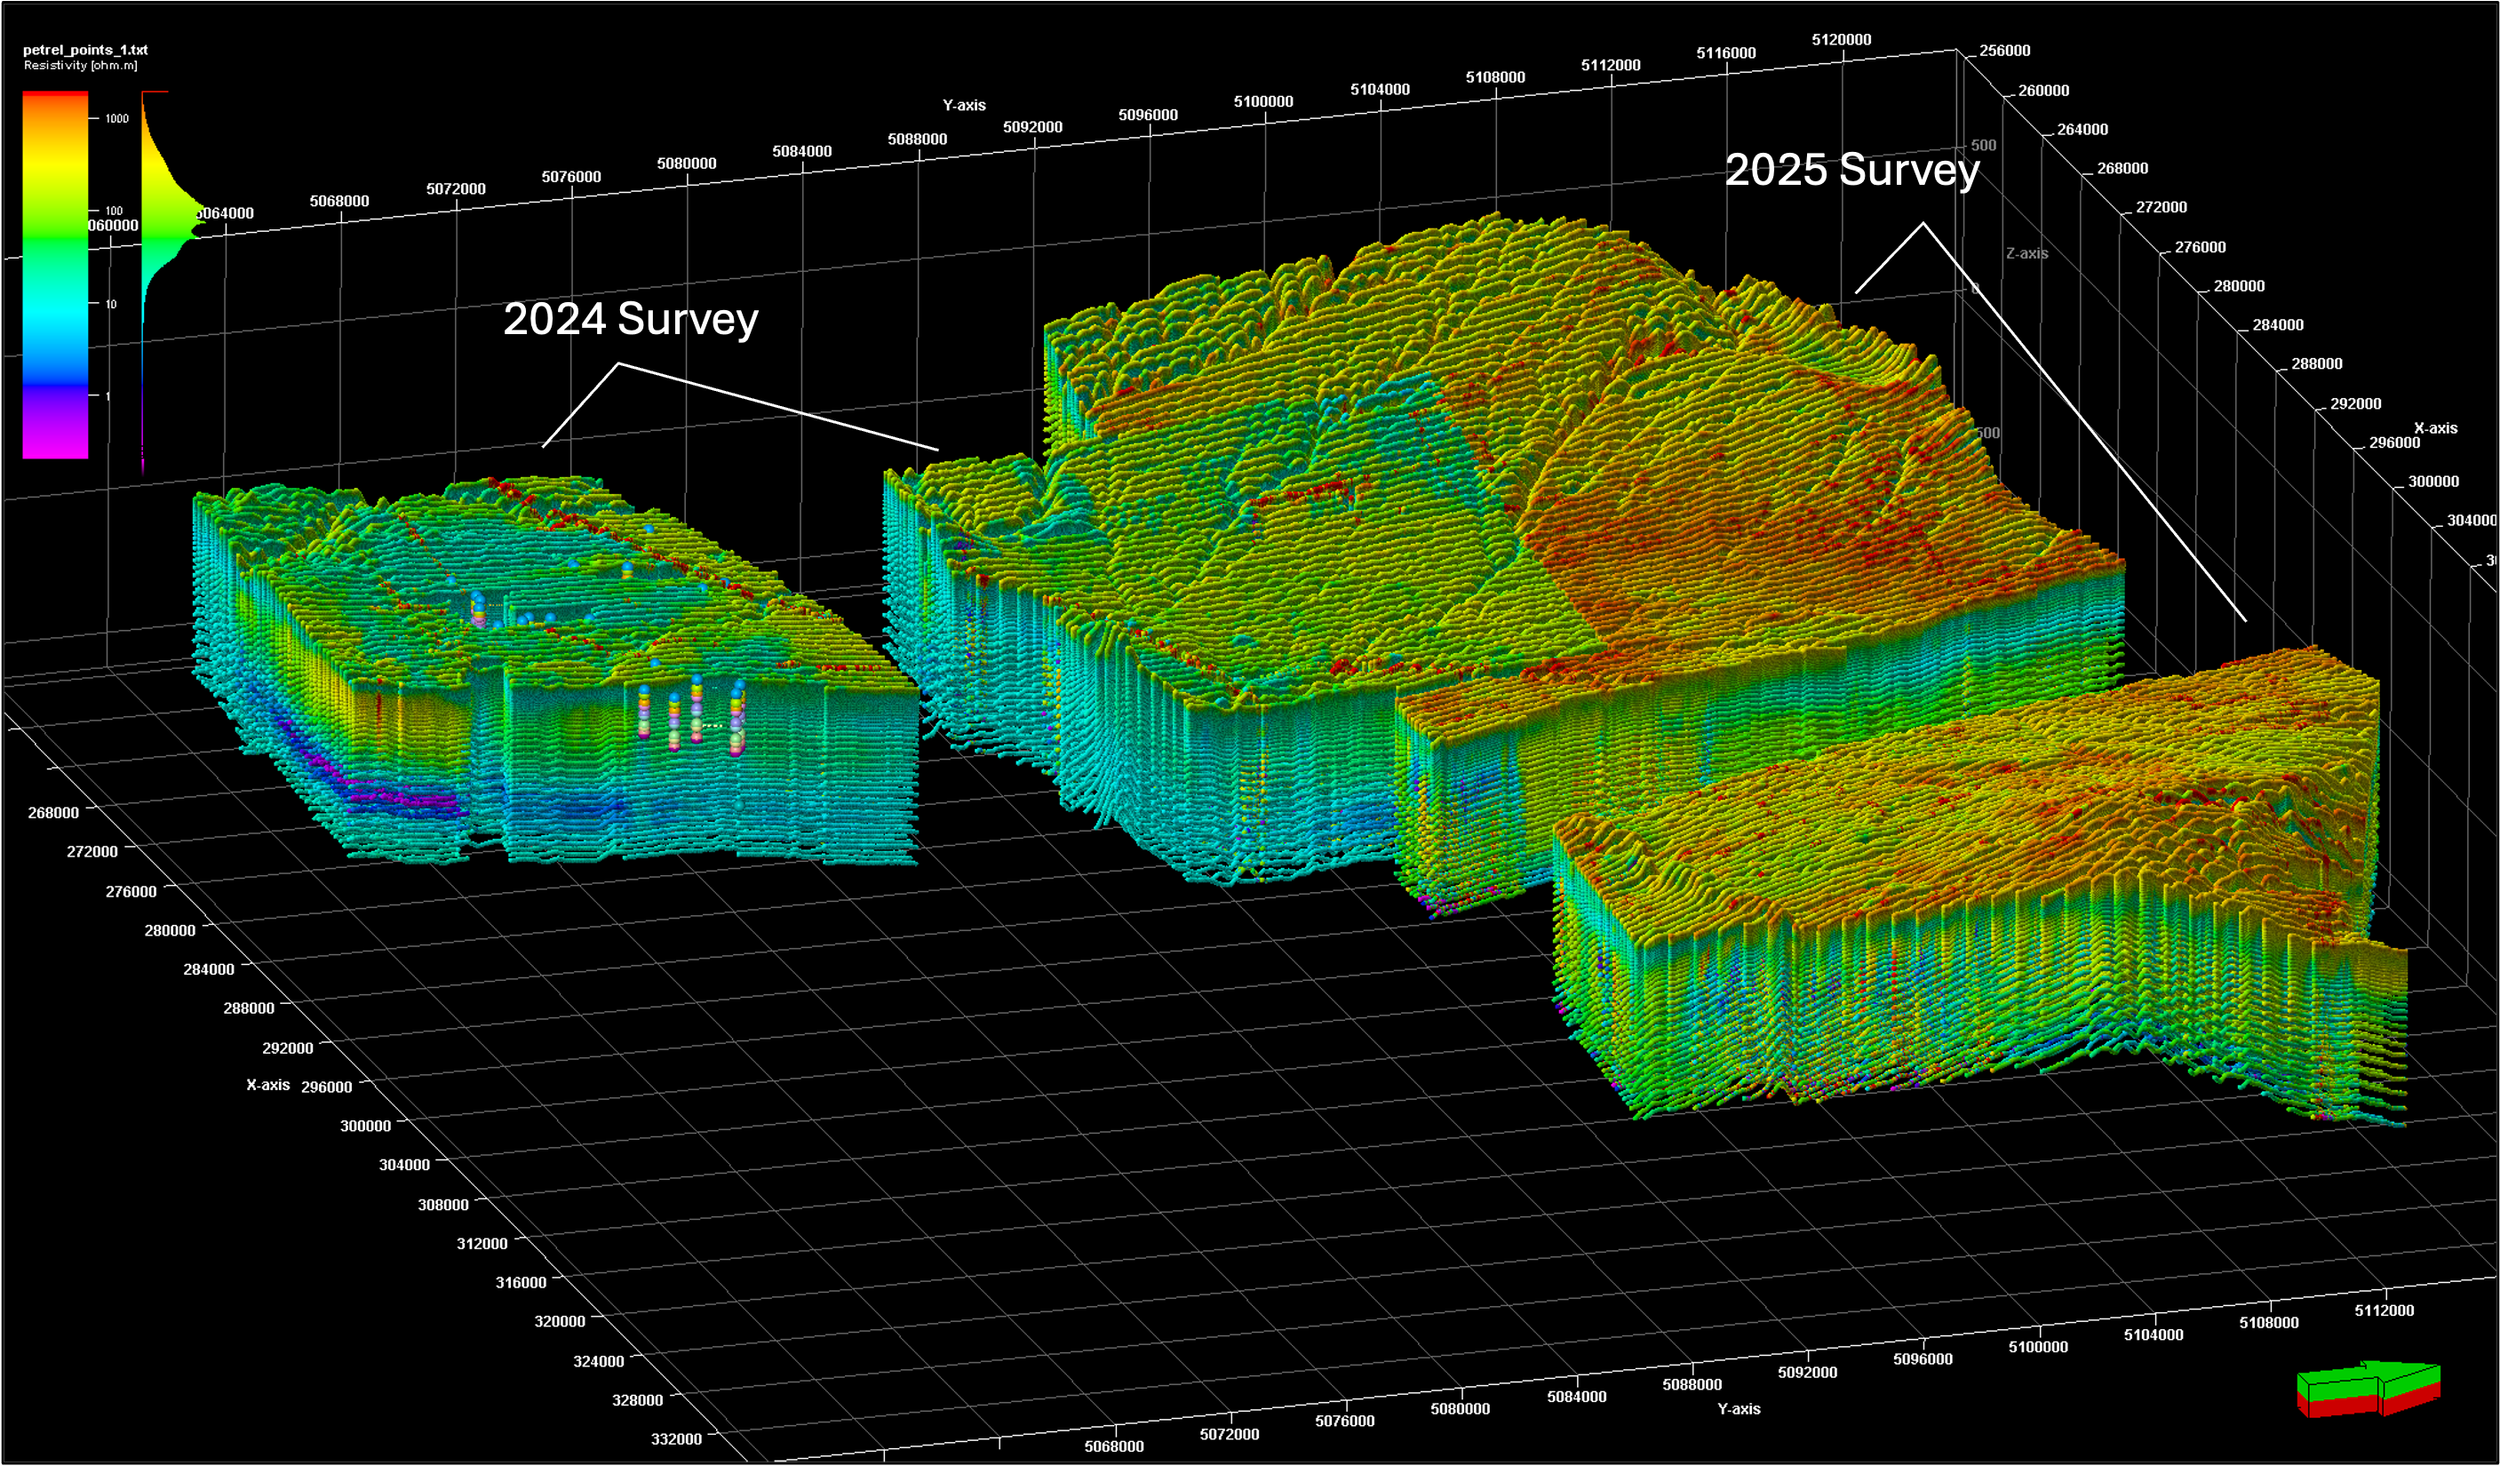Click the 5120000 tick label on top Y-axis

[1841, 40]
